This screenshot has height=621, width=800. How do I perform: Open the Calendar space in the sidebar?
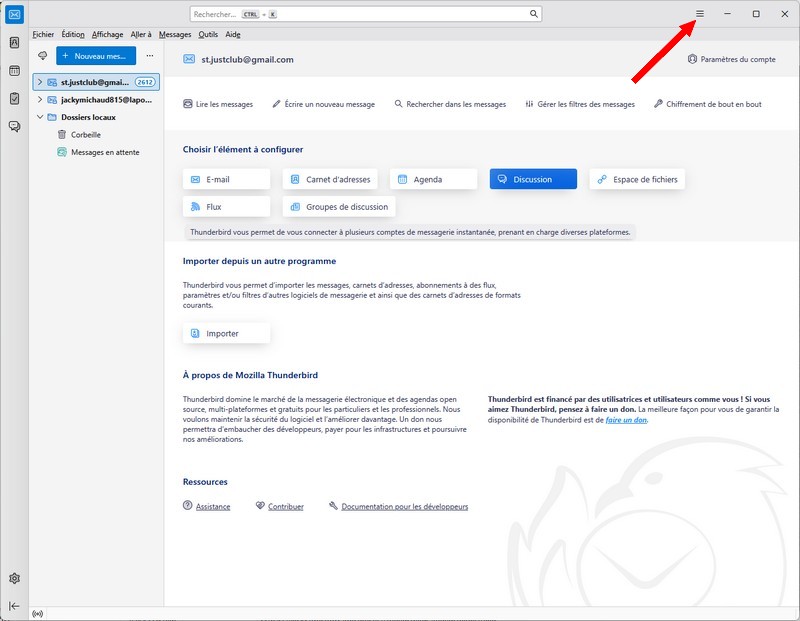point(14,71)
